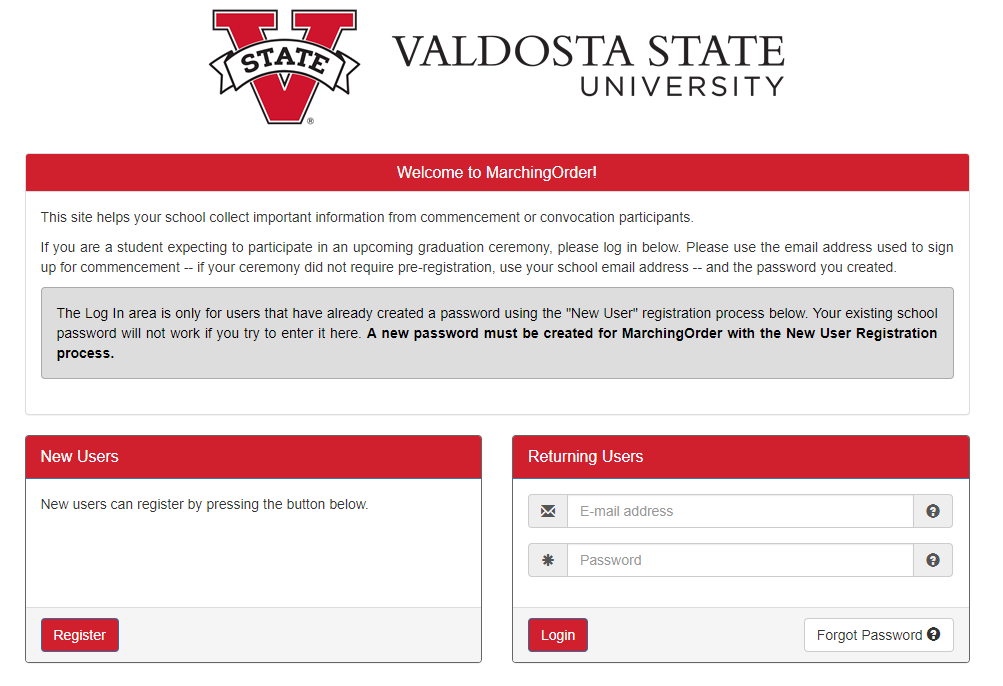This screenshot has height=686, width=1003.
Task: Open the email address help question mark
Action: coord(932,511)
